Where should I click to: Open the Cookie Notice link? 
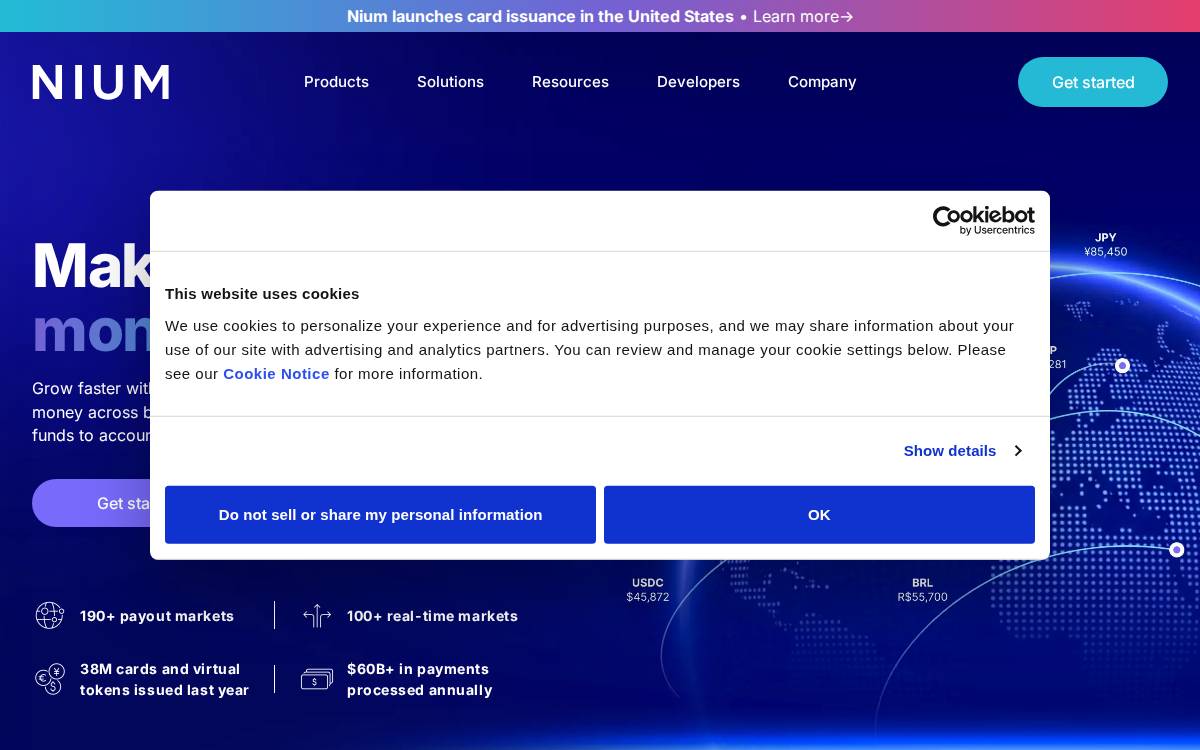276,374
